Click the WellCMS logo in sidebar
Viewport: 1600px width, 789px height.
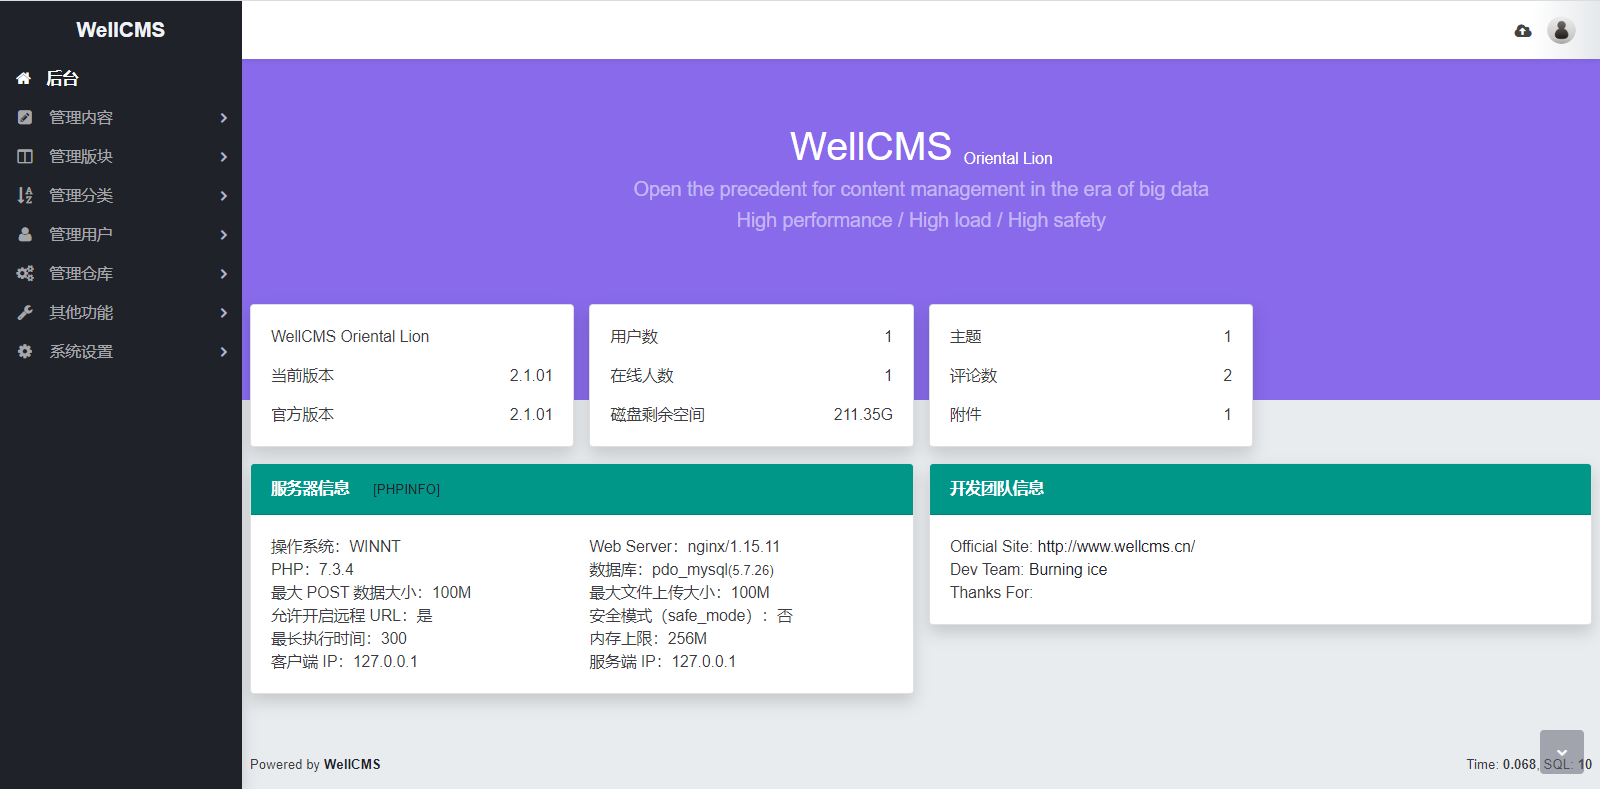120,30
